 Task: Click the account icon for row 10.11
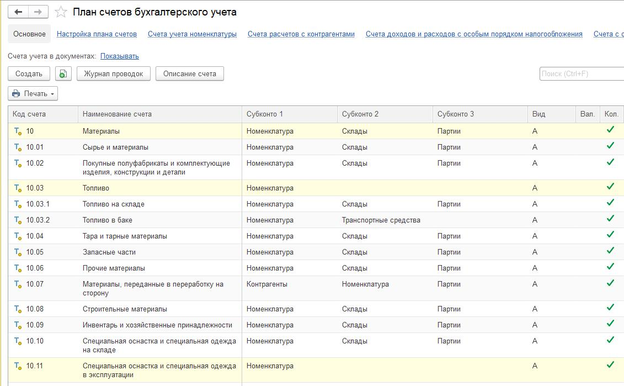point(18,366)
